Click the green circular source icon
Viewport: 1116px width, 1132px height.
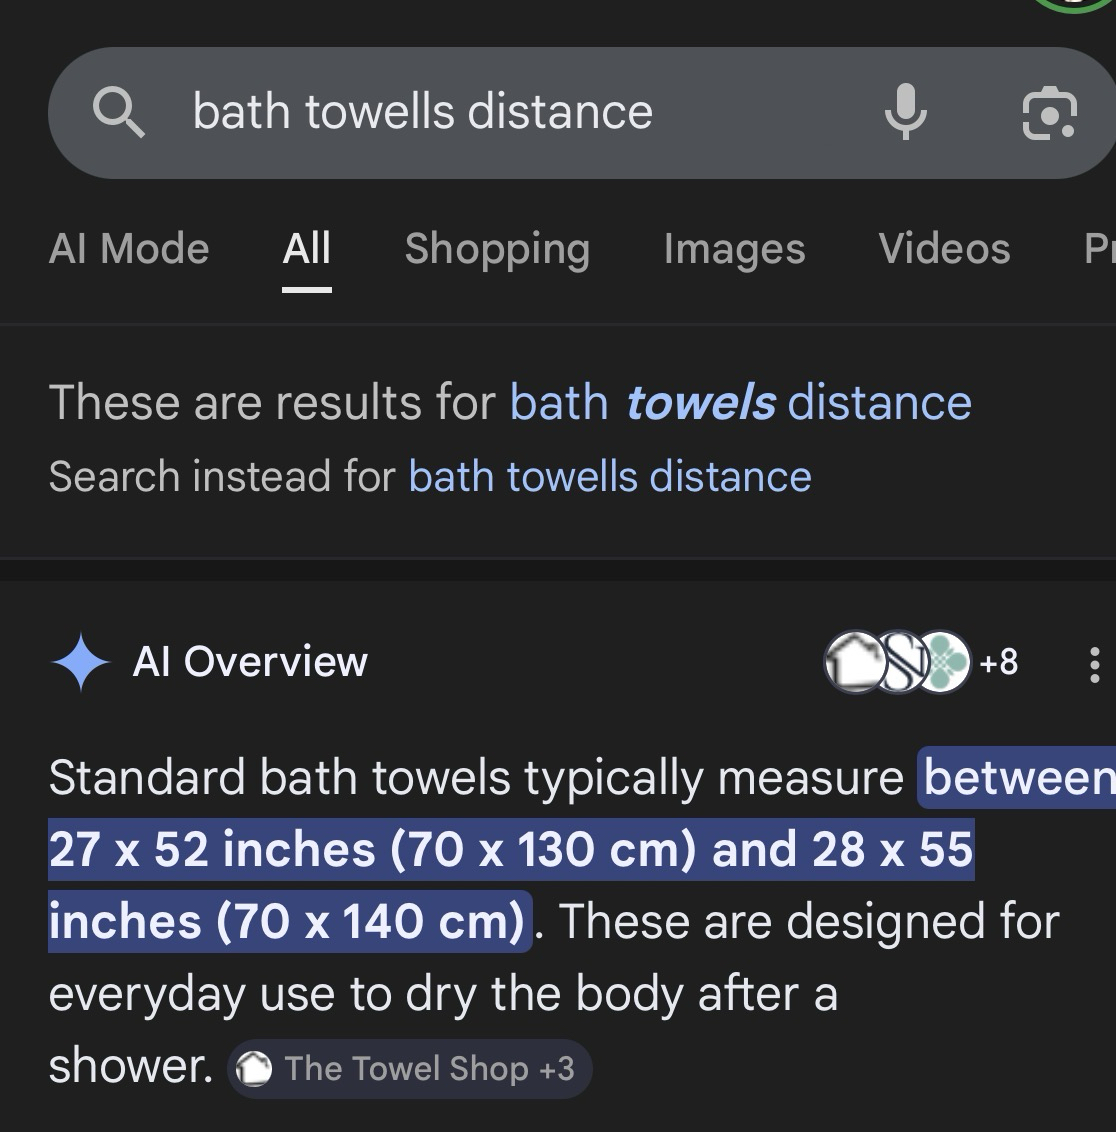tap(945, 662)
